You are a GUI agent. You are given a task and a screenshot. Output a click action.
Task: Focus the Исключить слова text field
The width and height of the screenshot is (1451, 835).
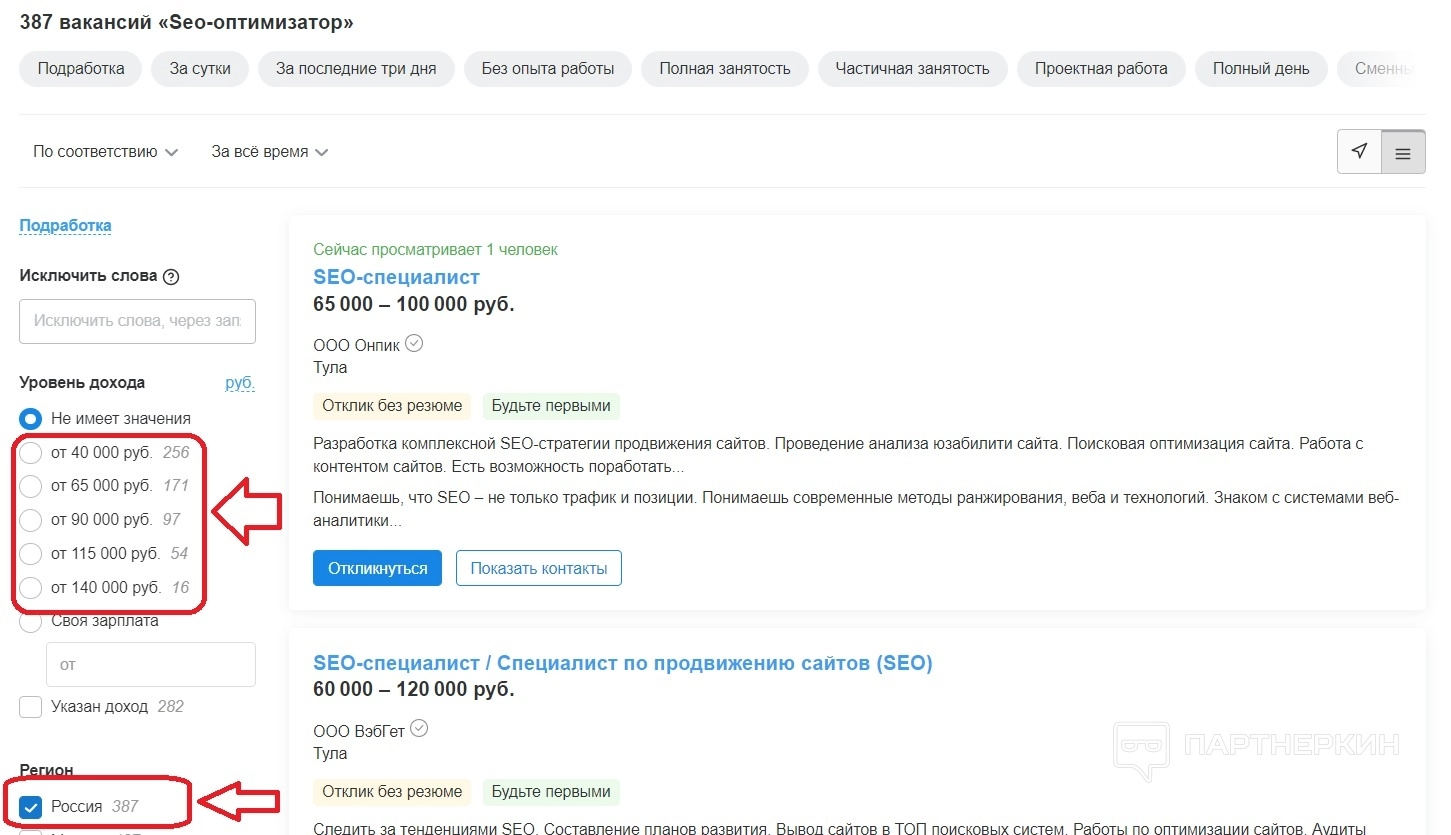coord(137,321)
